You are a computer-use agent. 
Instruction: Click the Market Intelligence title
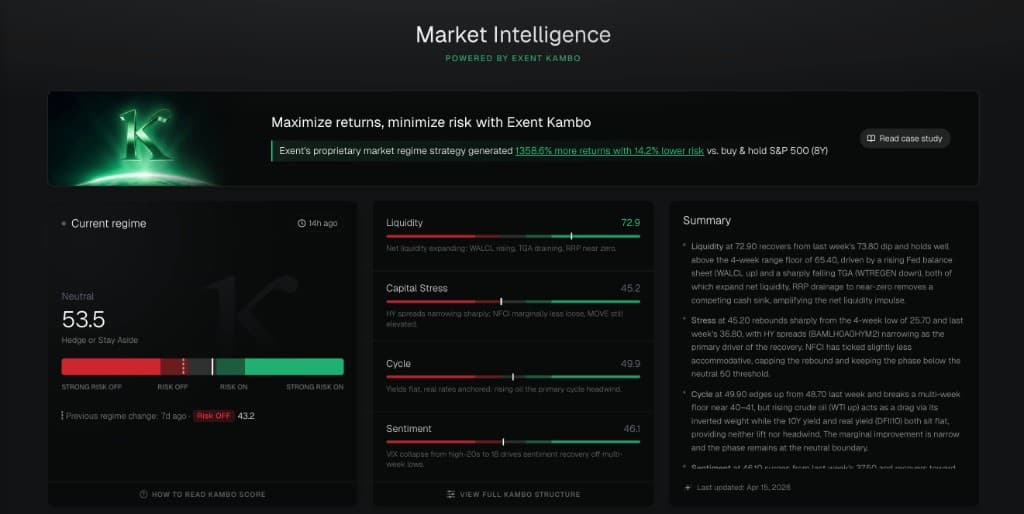(513, 35)
